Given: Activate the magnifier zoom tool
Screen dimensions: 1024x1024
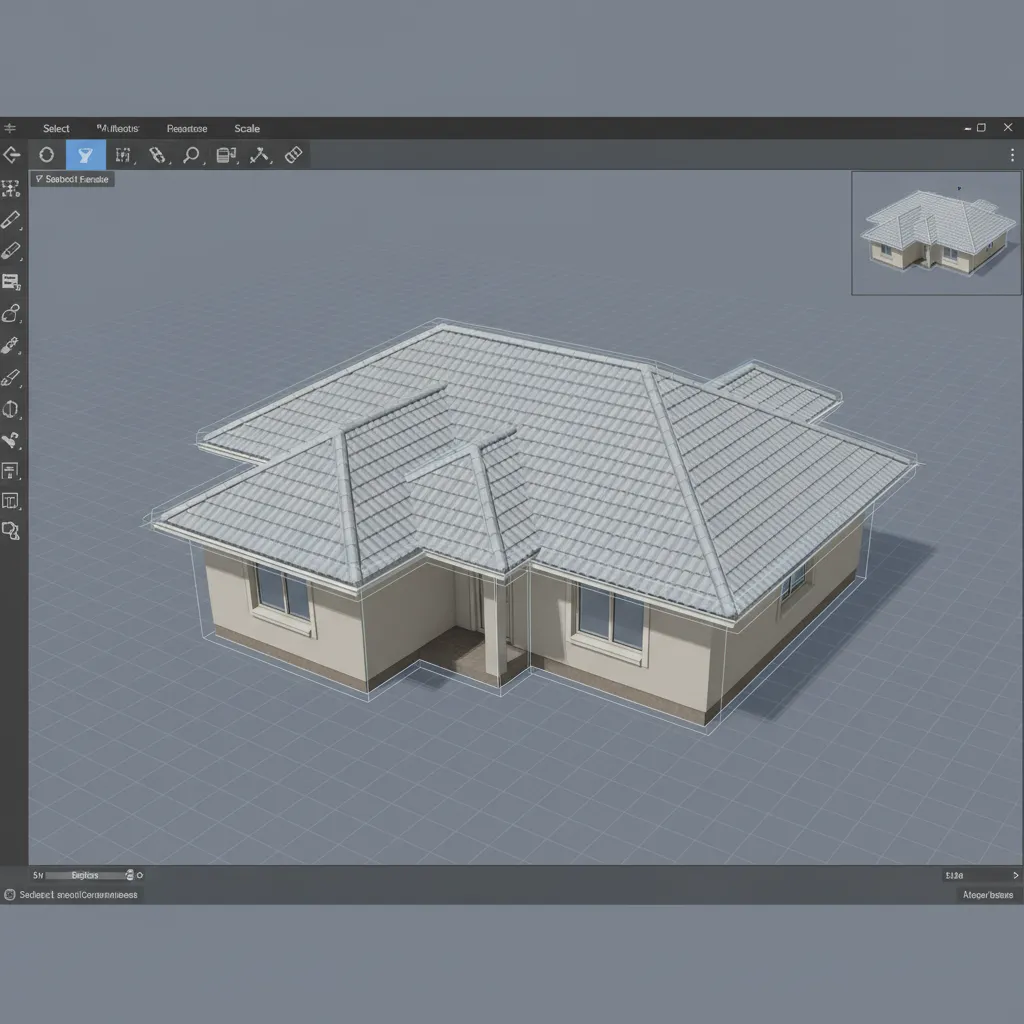Looking at the screenshot, I should [191, 155].
